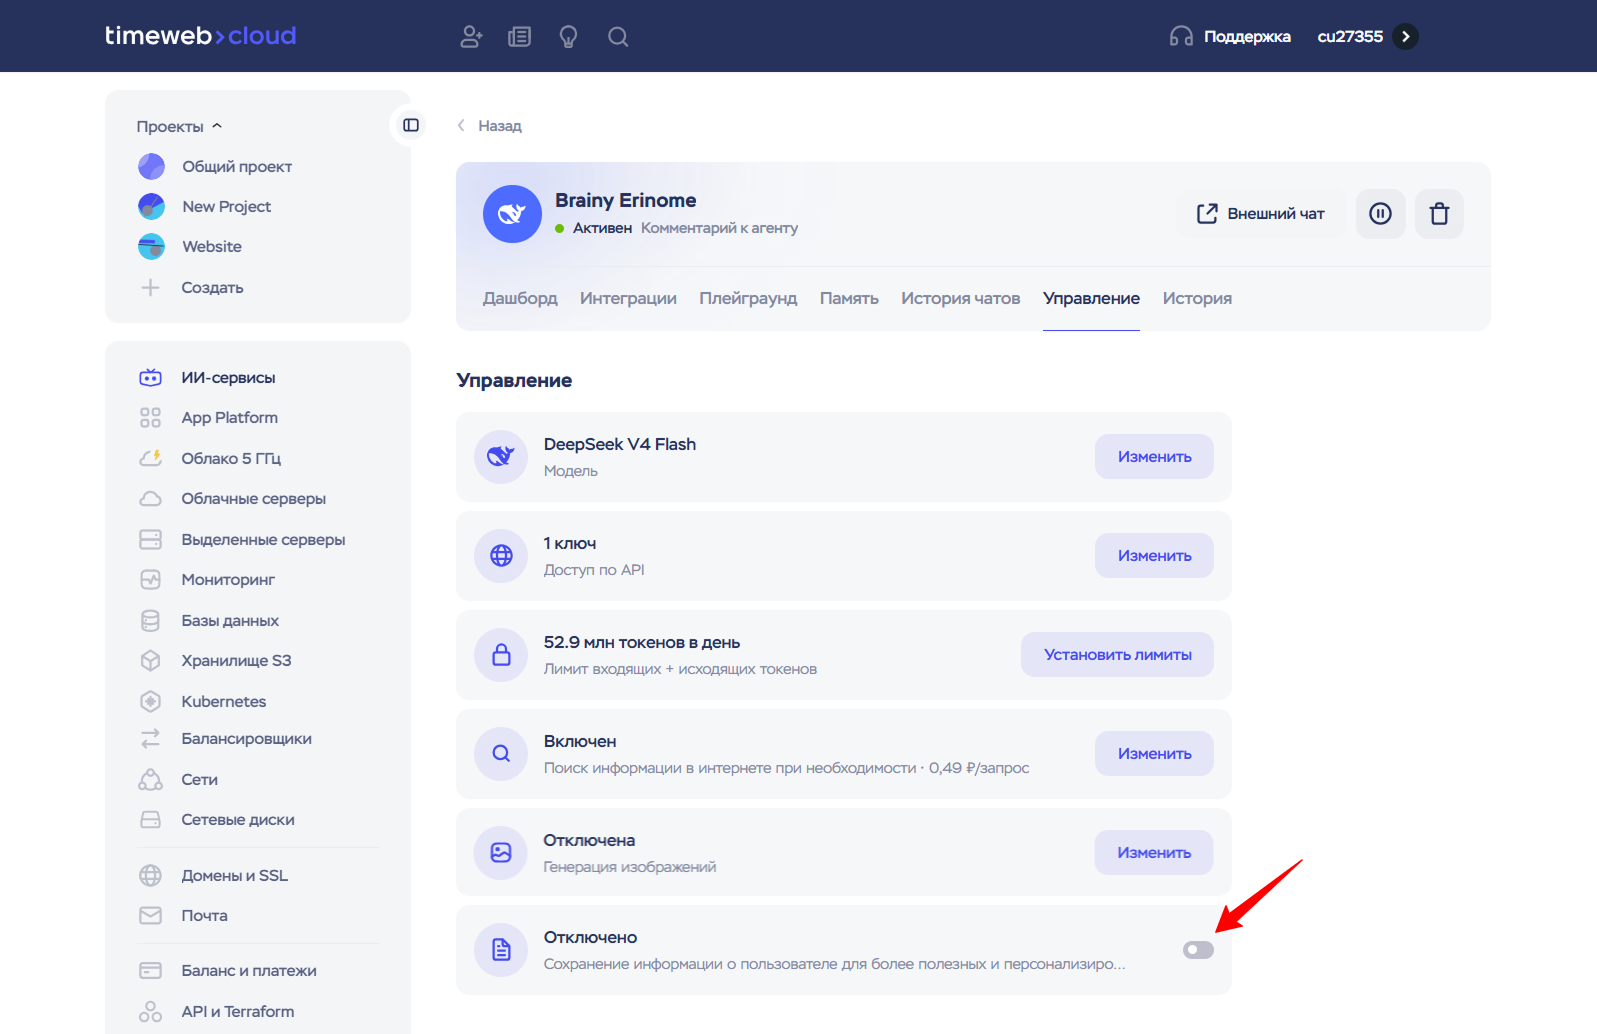
Task: Open ИИ-сервисы robot icon in sidebar
Action: 150,378
